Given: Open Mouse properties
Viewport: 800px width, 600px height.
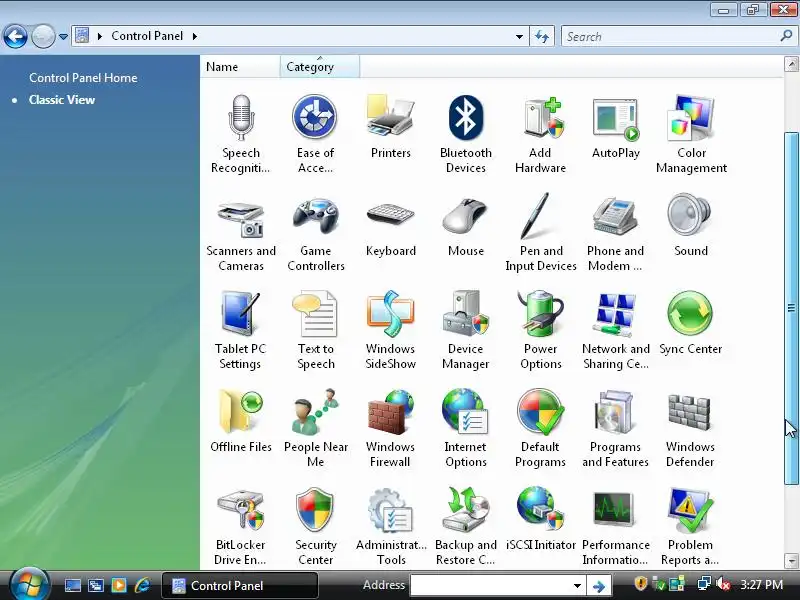Looking at the screenshot, I should point(465,226).
